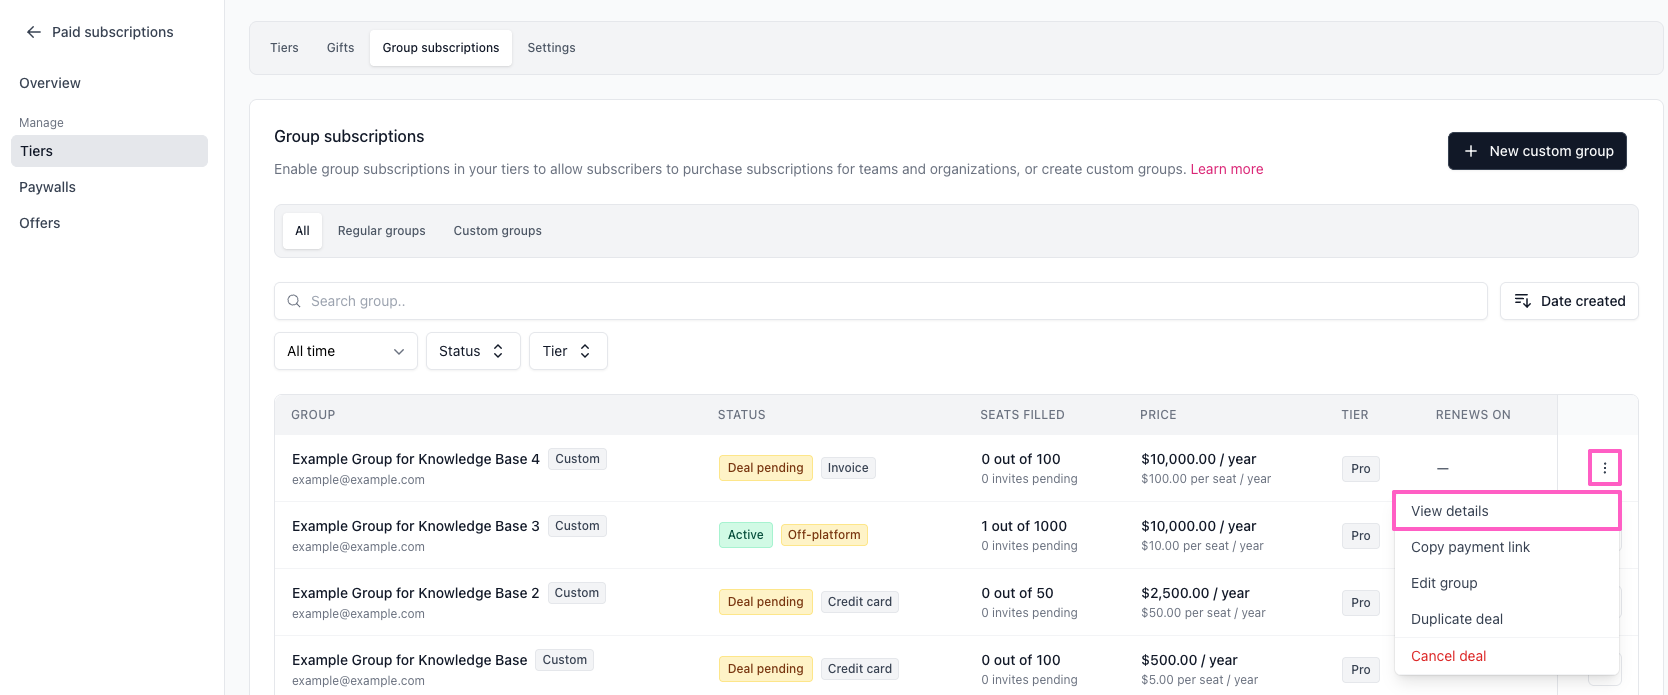Create a New custom group
The image size is (1668, 695).
pyautogui.click(x=1537, y=151)
